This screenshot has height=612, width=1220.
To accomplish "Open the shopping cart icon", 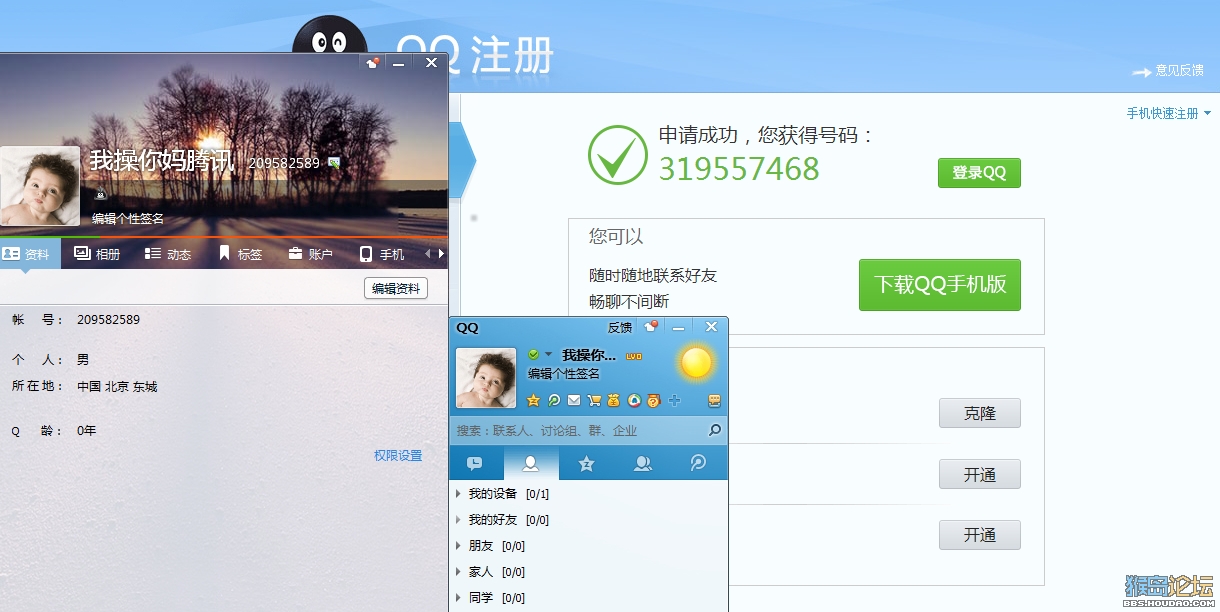I will (594, 400).
